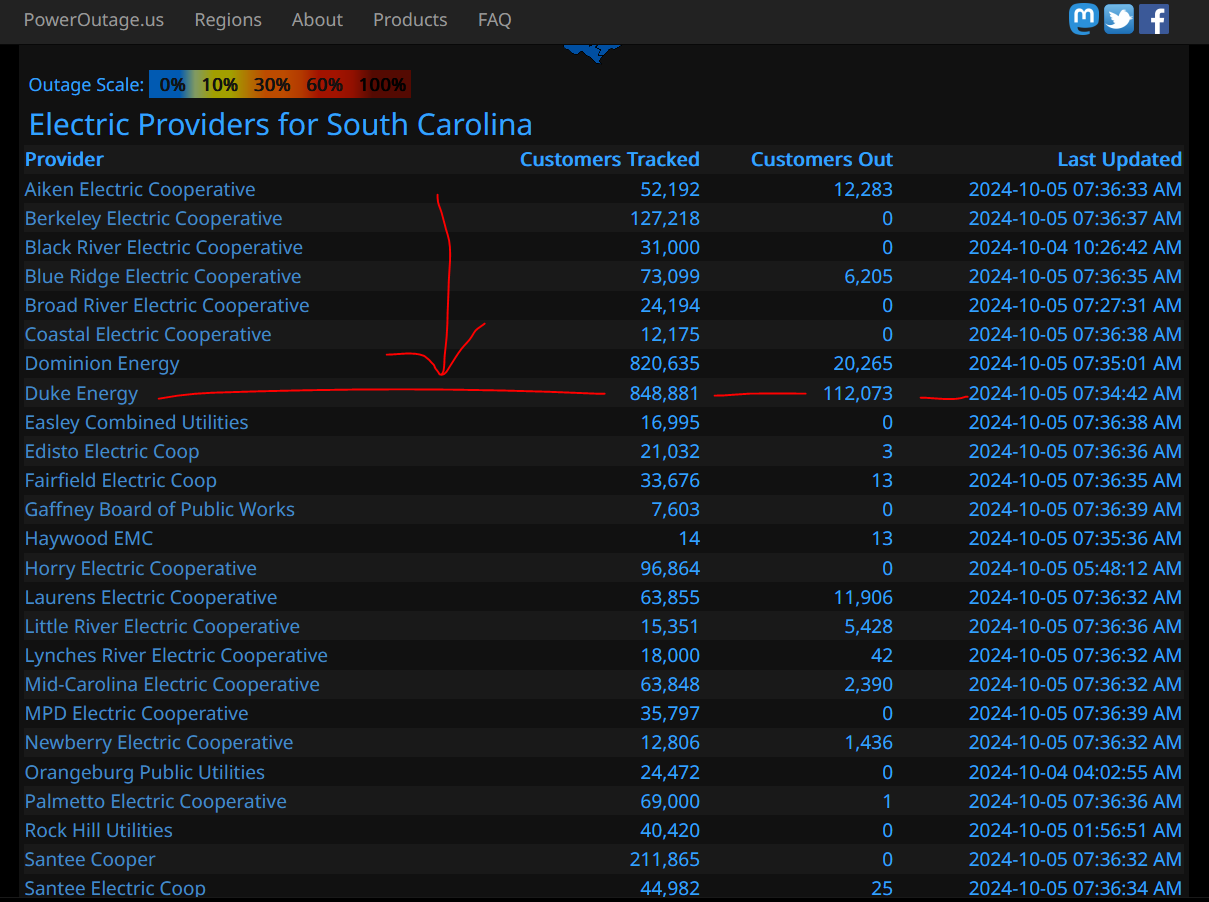The image size is (1209, 902).
Task: Open the Facebook social icon
Action: point(1154,19)
